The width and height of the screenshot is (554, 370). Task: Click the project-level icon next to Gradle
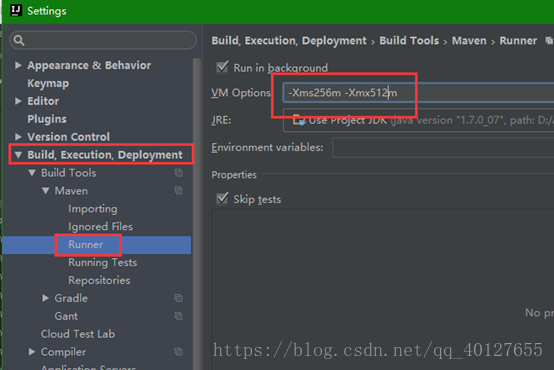[178, 298]
